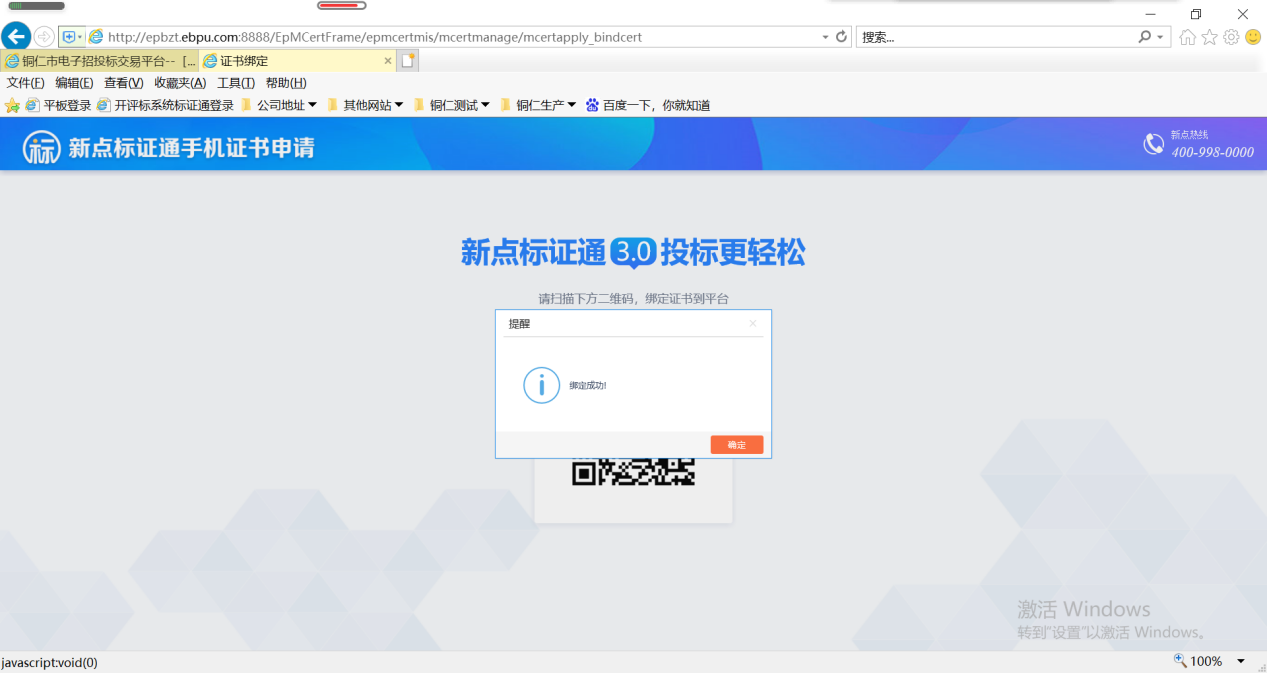This screenshot has height=673, width=1267.
Task: Click the add-to-favorites-bar star icon
Action: point(13,105)
